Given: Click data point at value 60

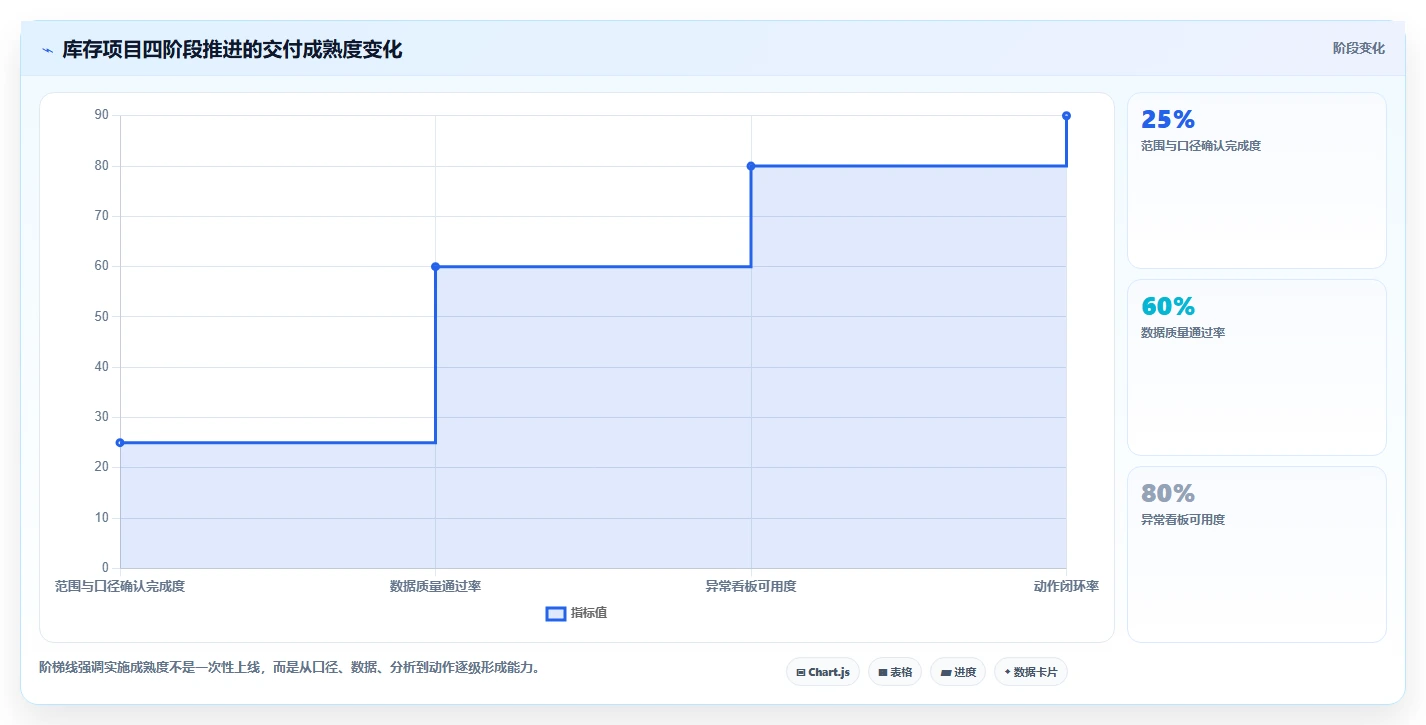Looking at the screenshot, I should coord(435,266).
